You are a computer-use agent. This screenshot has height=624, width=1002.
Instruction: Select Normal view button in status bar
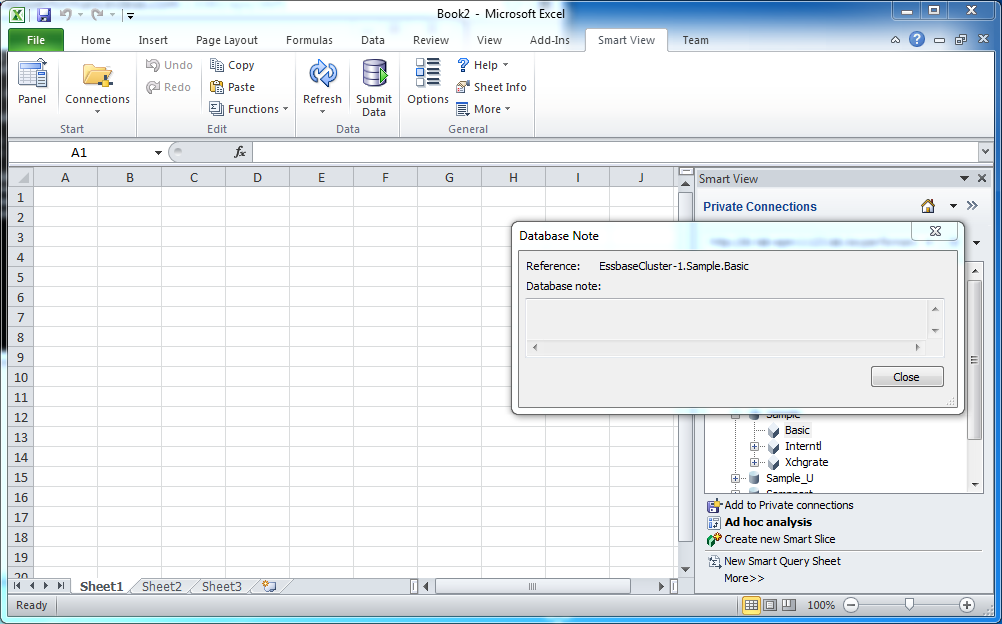752,605
